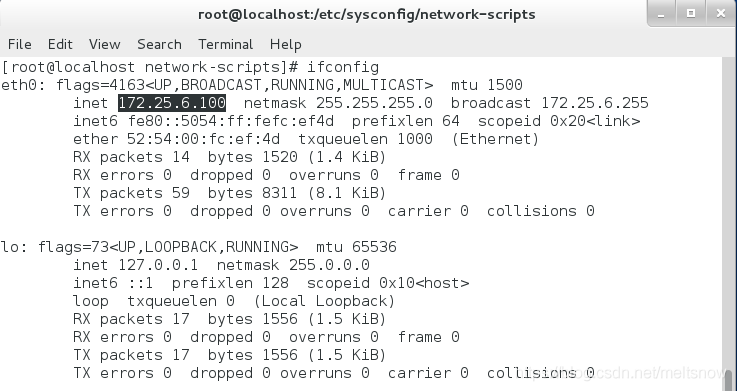Click the highlighted IP 172.25.6.100
Viewport: 737px width, 391px height.
point(172,103)
